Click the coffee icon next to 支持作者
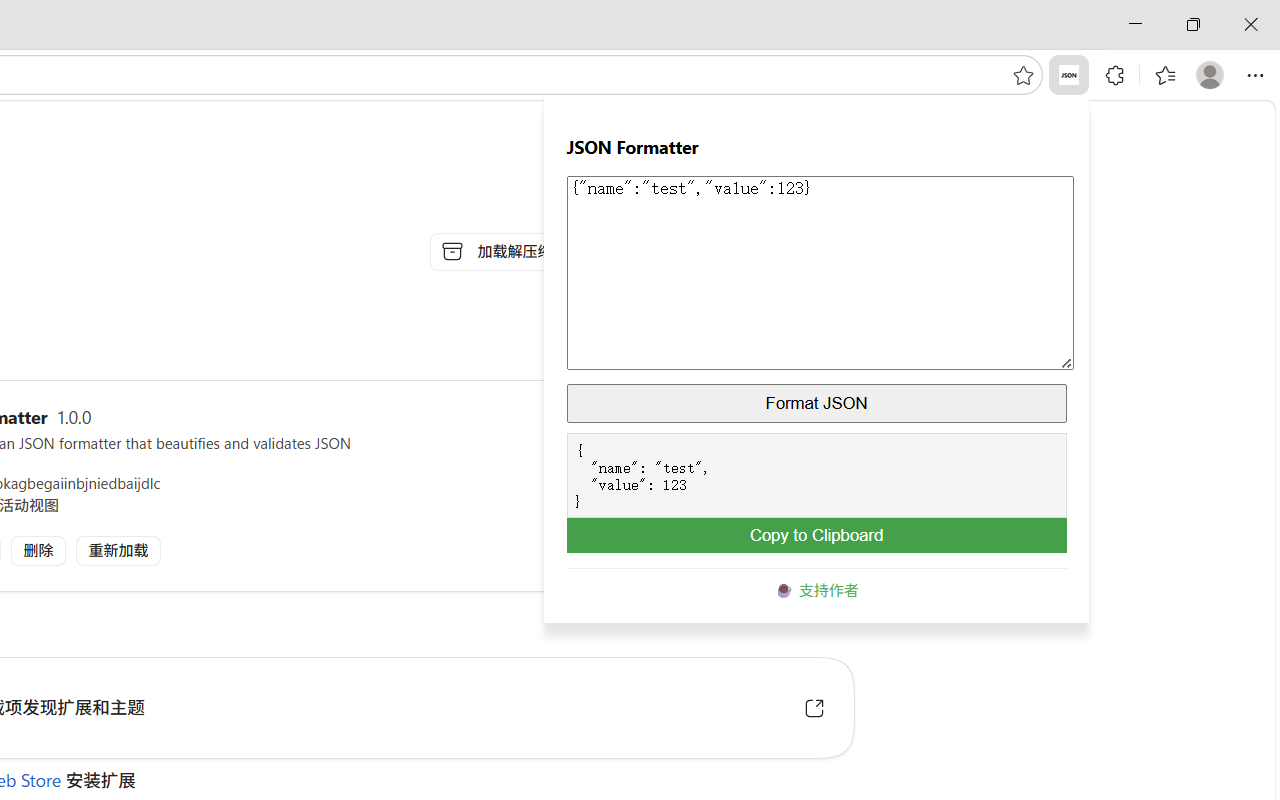Viewport: 1280px width, 800px height. tap(783, 590)
